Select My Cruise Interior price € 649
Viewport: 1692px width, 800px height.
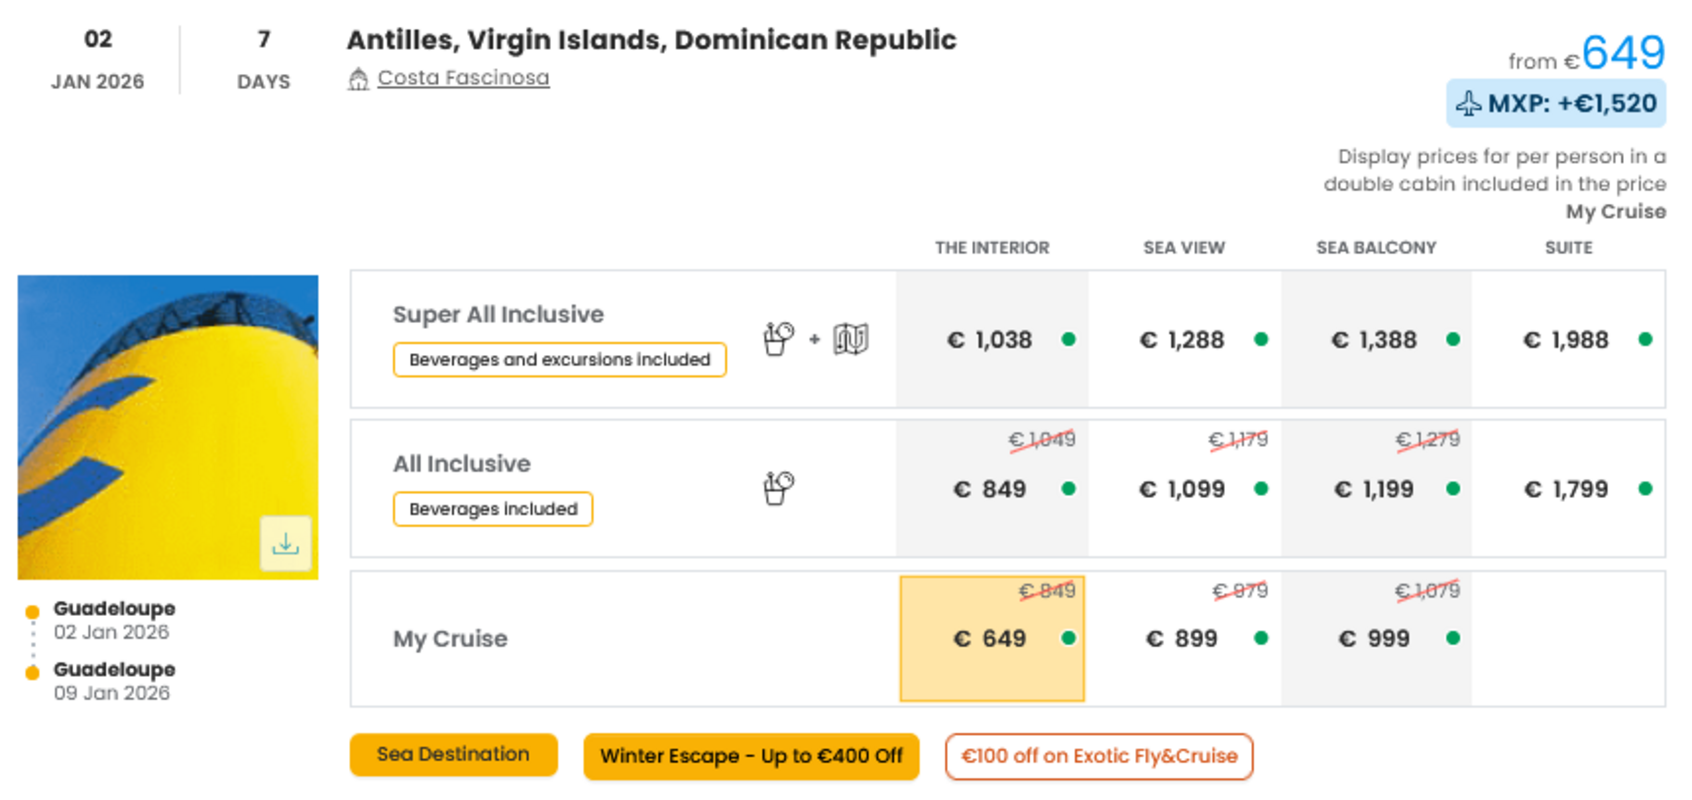click(992, 638)
